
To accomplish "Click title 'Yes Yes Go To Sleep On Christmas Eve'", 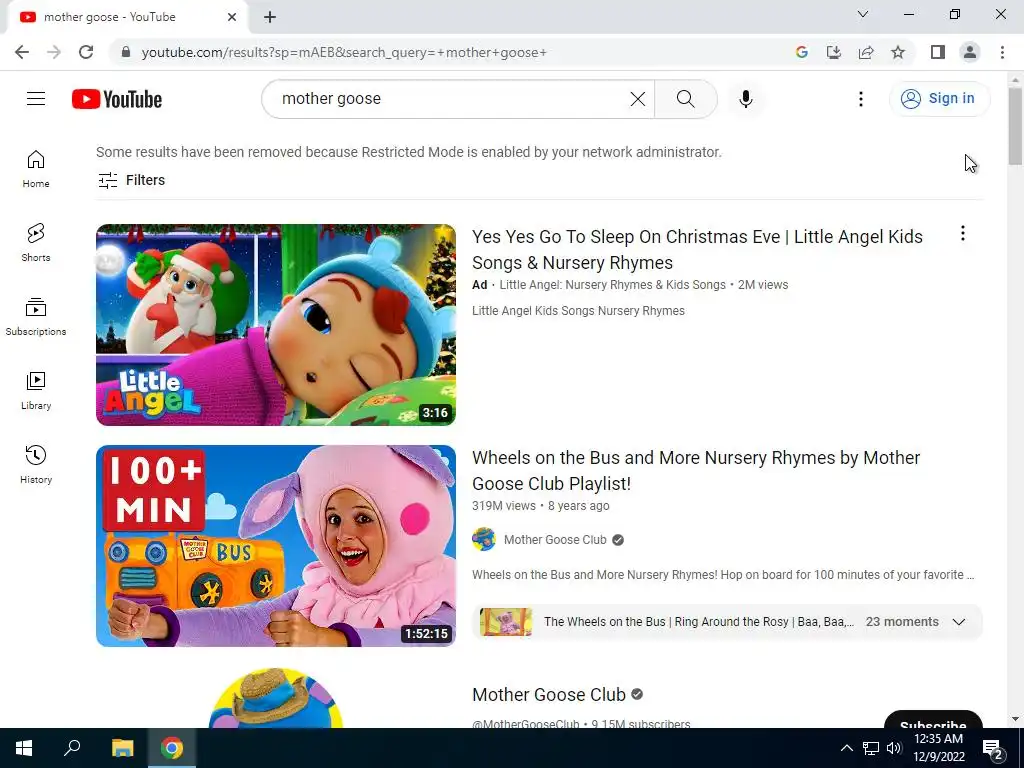I will (x=697, y=249).
